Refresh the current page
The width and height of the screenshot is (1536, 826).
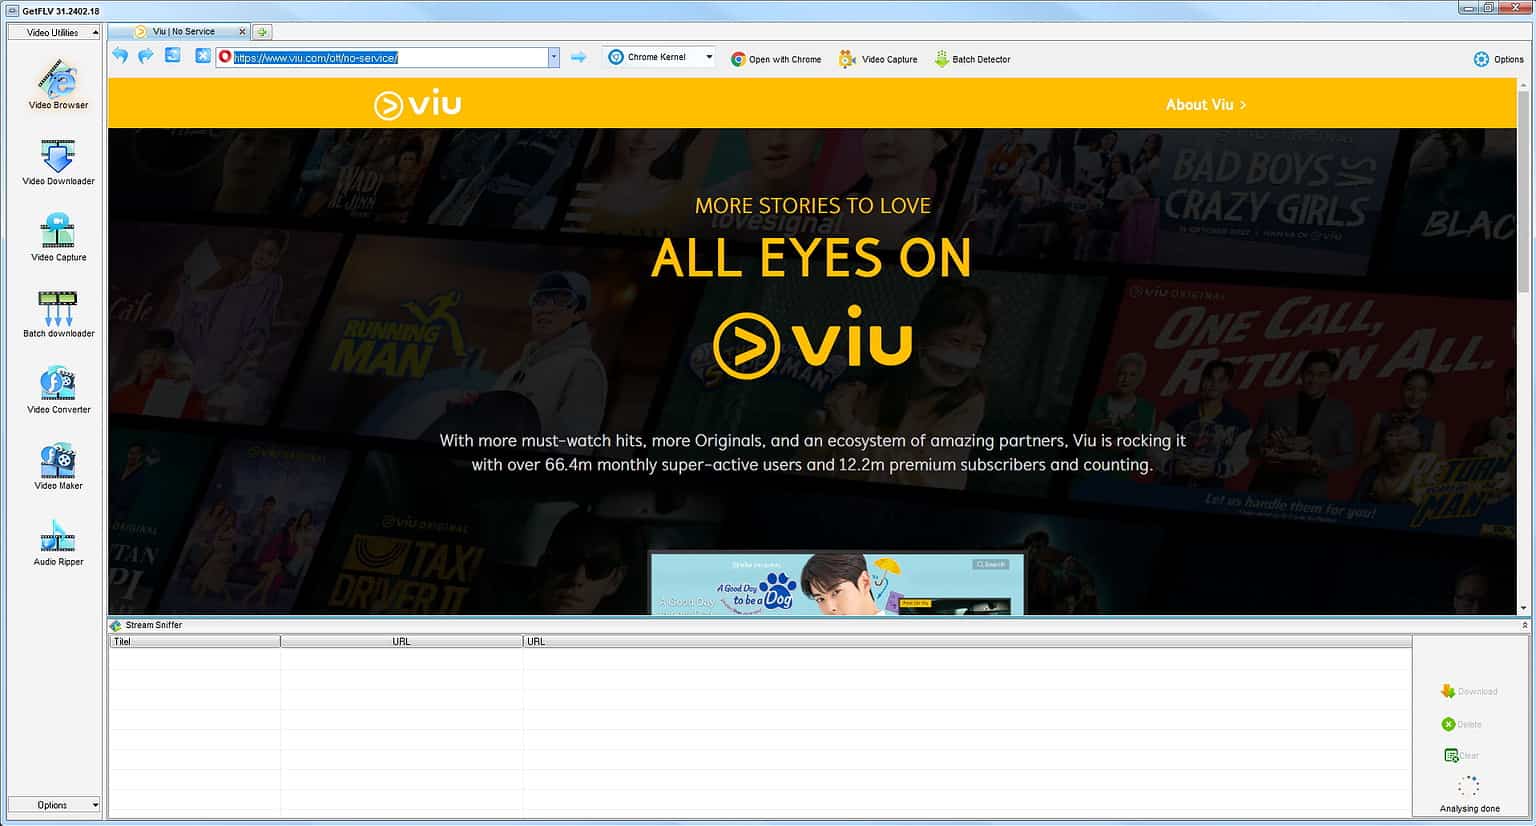(x=172, y=56)
